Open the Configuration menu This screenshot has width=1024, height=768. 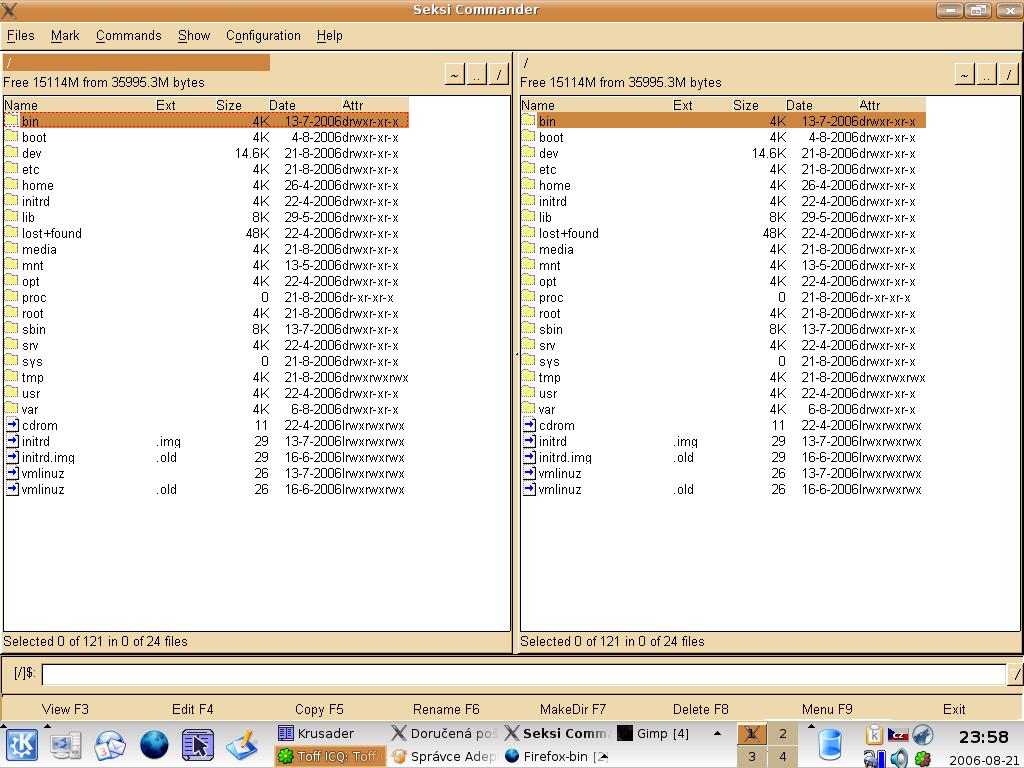[x=263, y=35]
